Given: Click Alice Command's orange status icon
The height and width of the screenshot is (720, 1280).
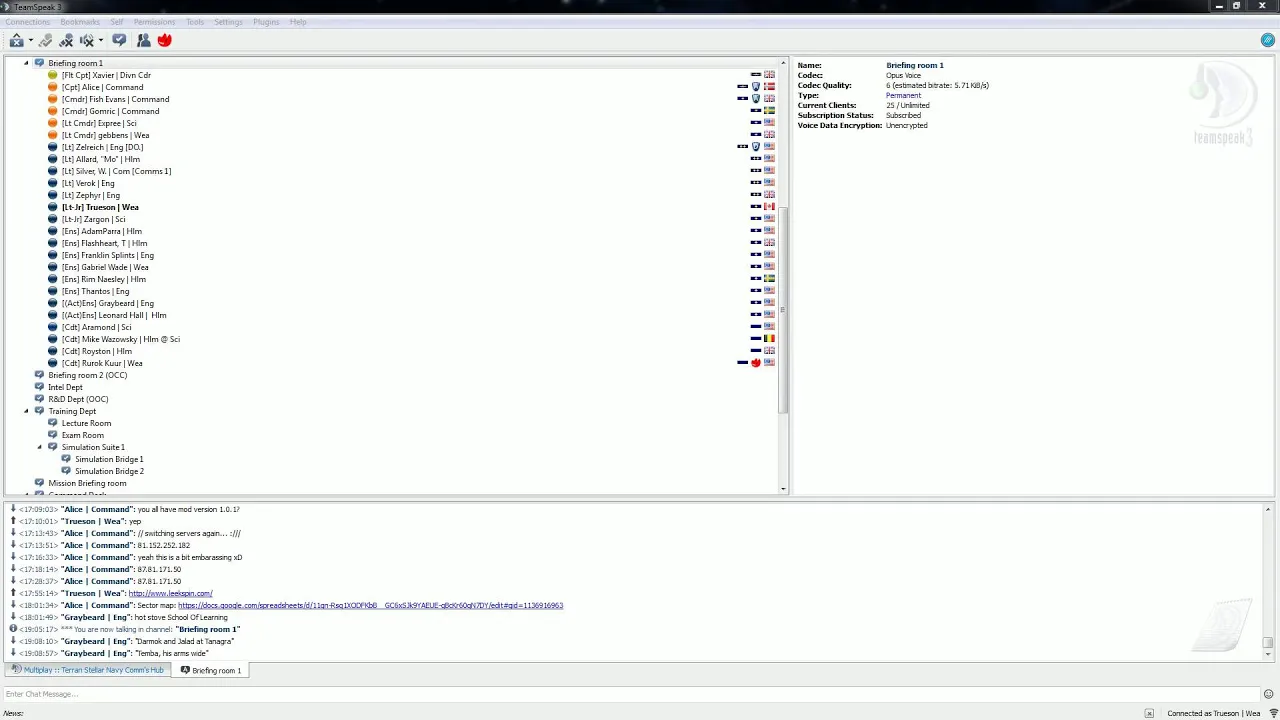Looking at the screenshot, I should (x=53, y=87).
